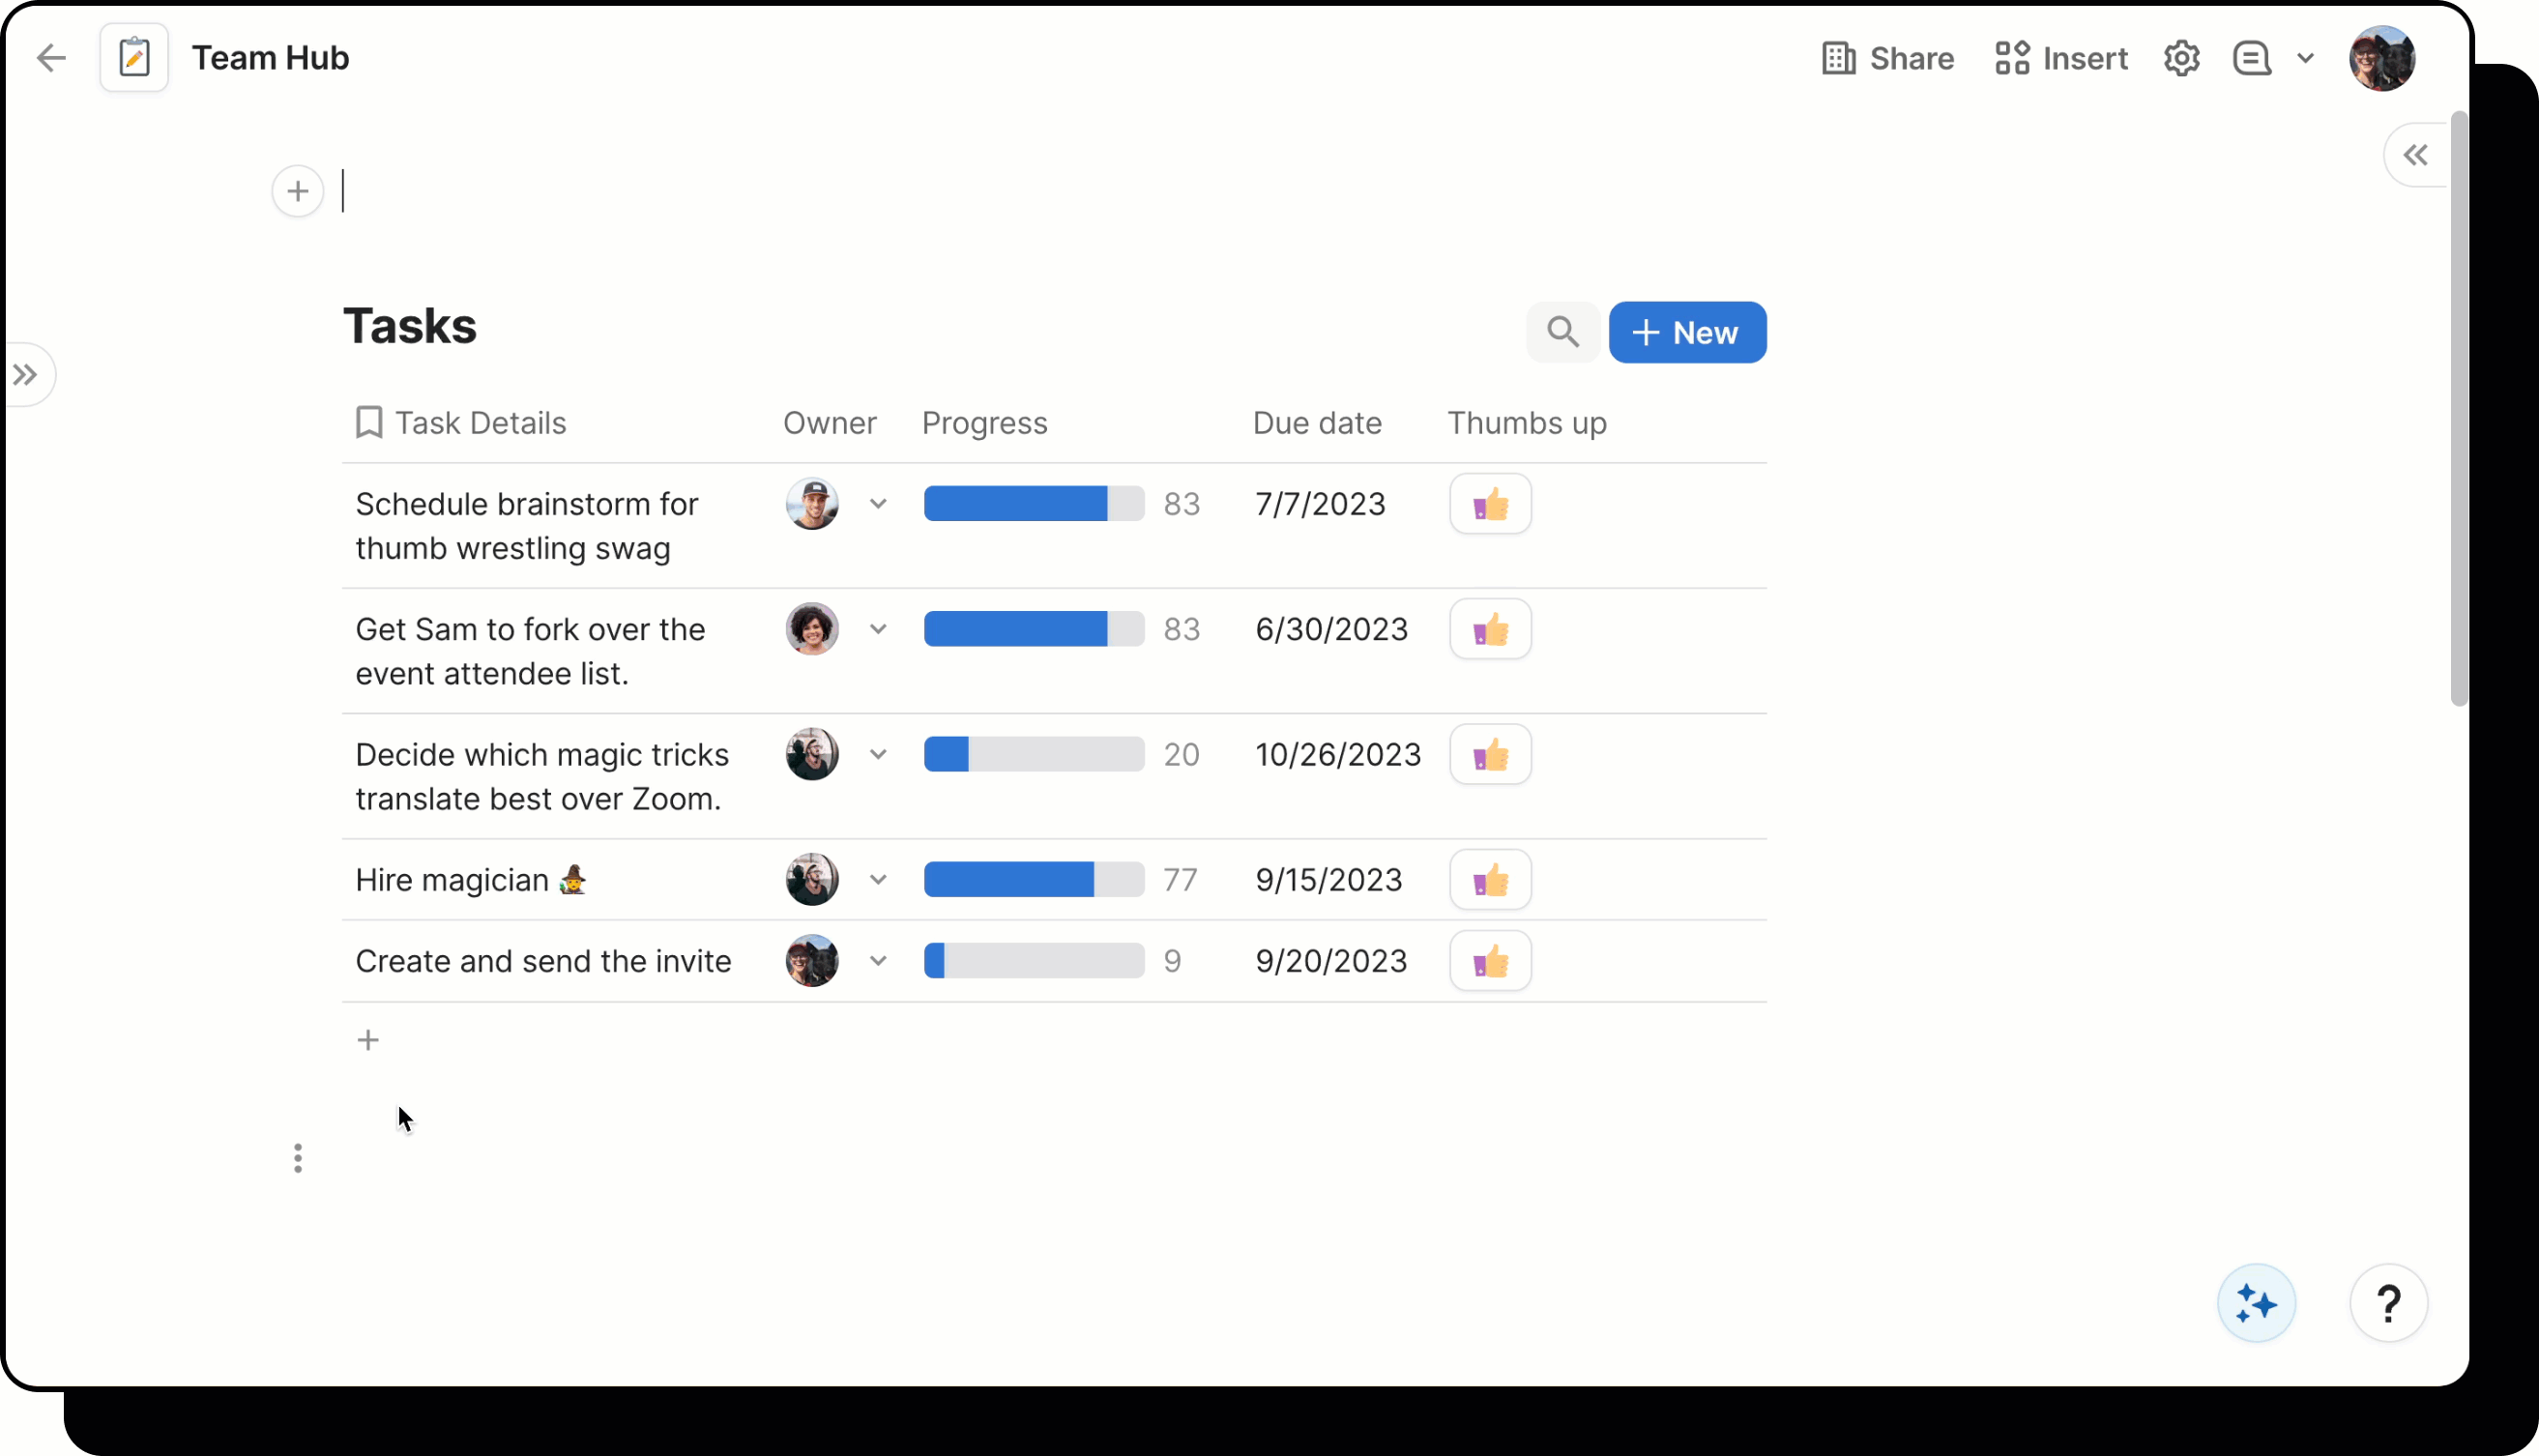Open the three-dot drag handle menu
2539x1456 pixels.
tap(298, 1158)
